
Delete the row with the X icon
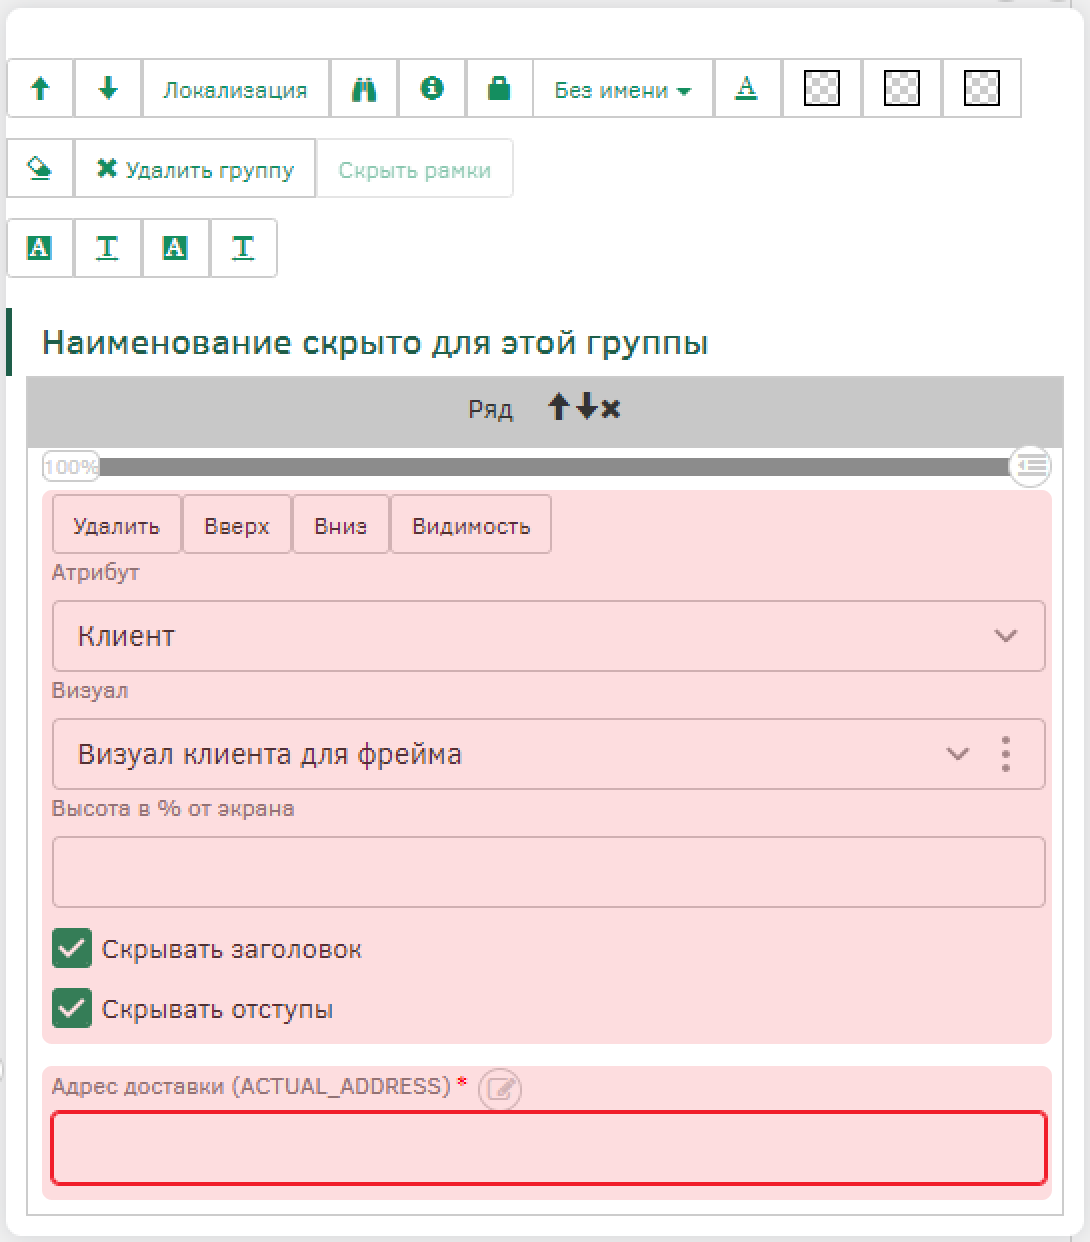(611, 408)
